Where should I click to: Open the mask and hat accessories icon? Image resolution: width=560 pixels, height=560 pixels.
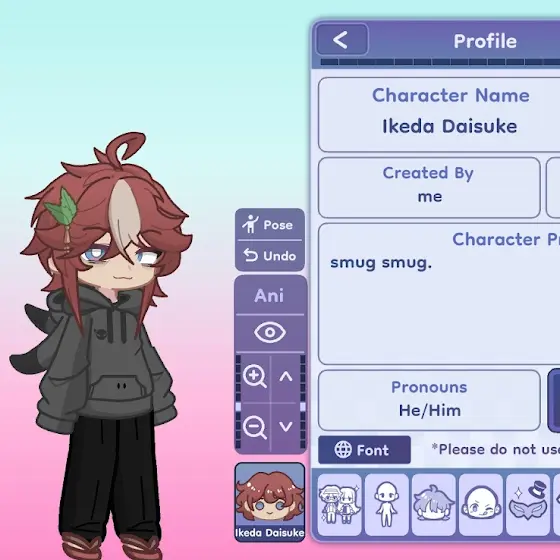tap(528, 505)
